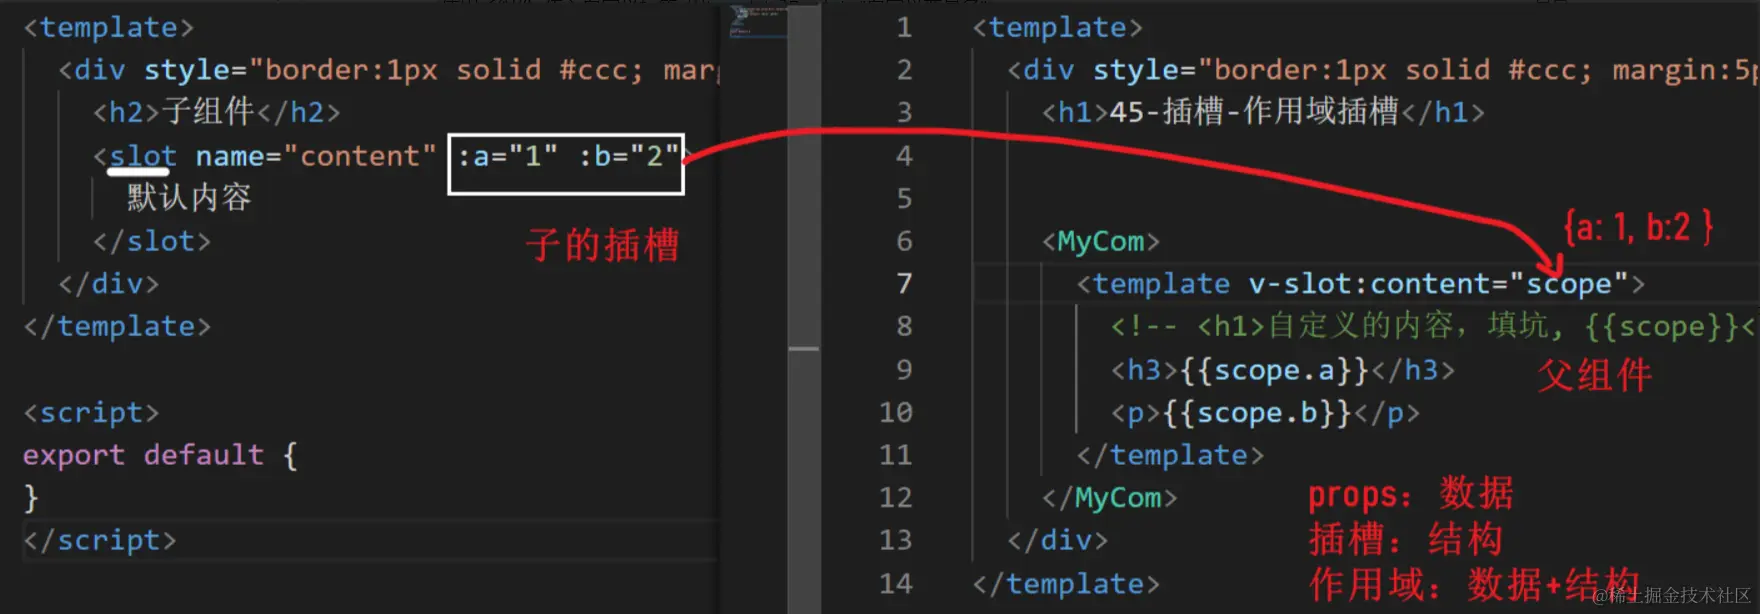Click line number 2 in right editor

pos(904,70)
